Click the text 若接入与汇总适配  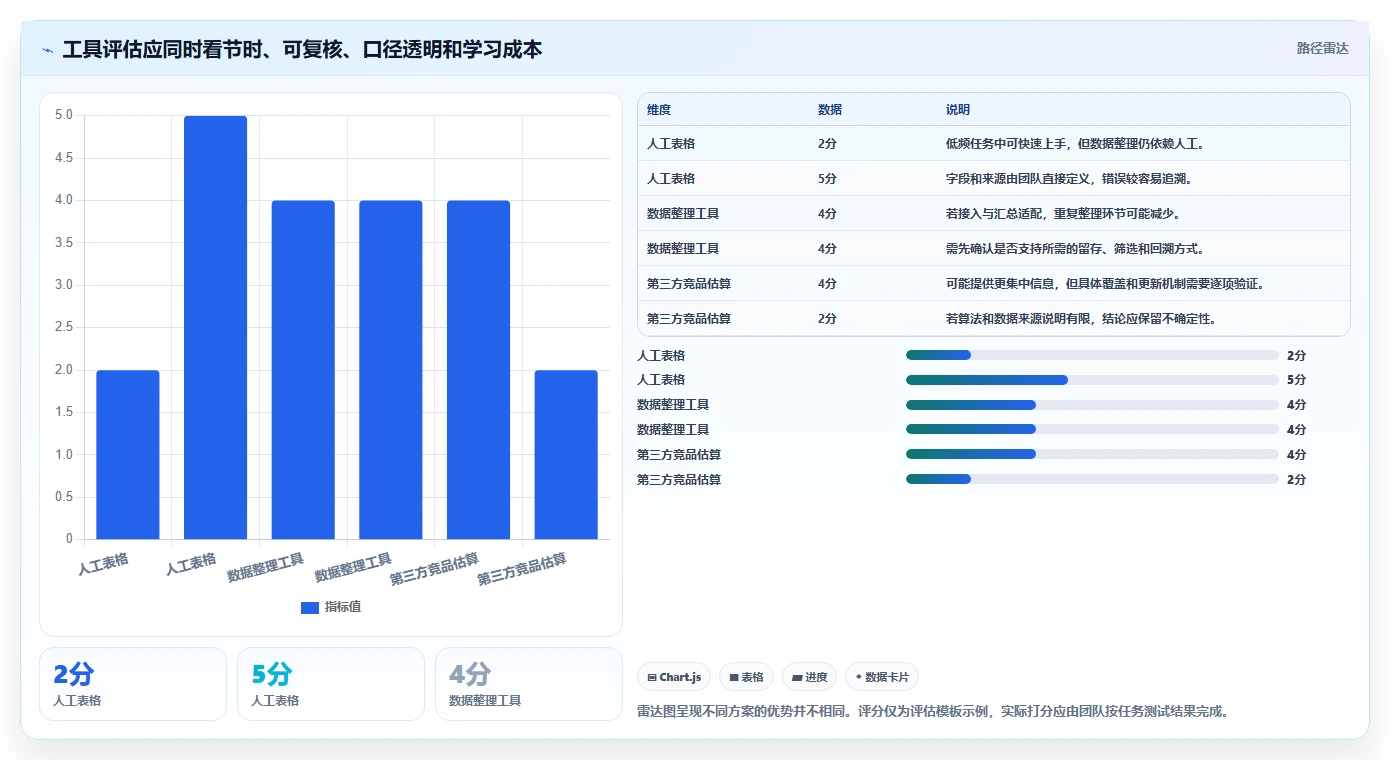pos(993,214)
